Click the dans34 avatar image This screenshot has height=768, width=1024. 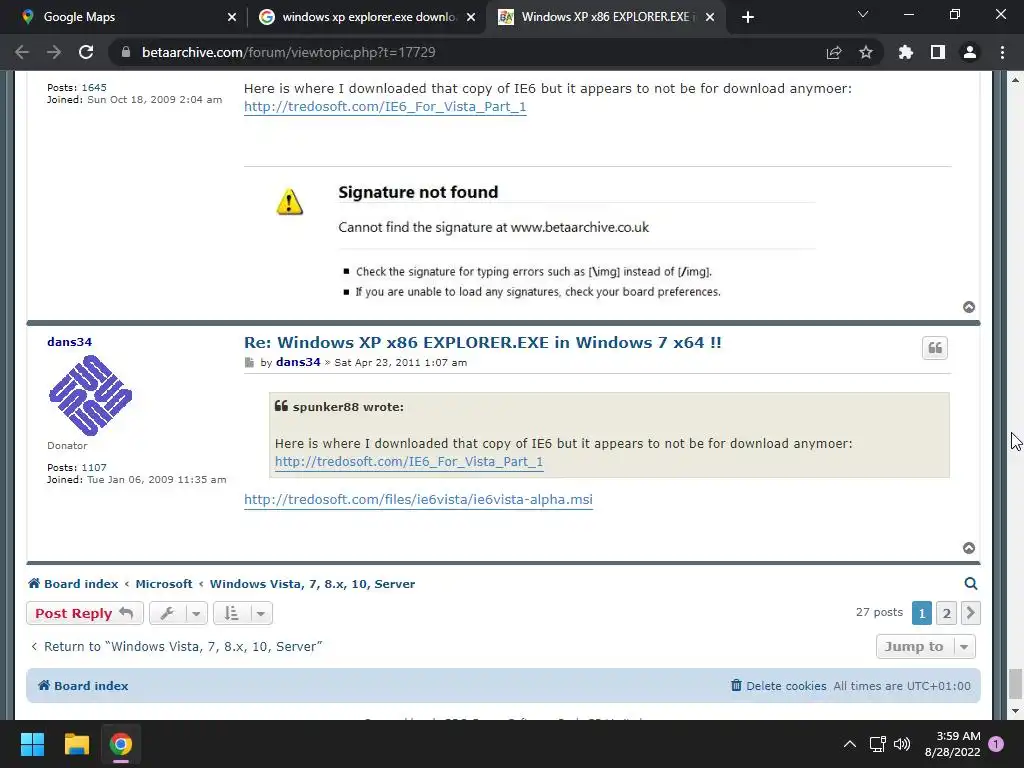tap(90, 395)
